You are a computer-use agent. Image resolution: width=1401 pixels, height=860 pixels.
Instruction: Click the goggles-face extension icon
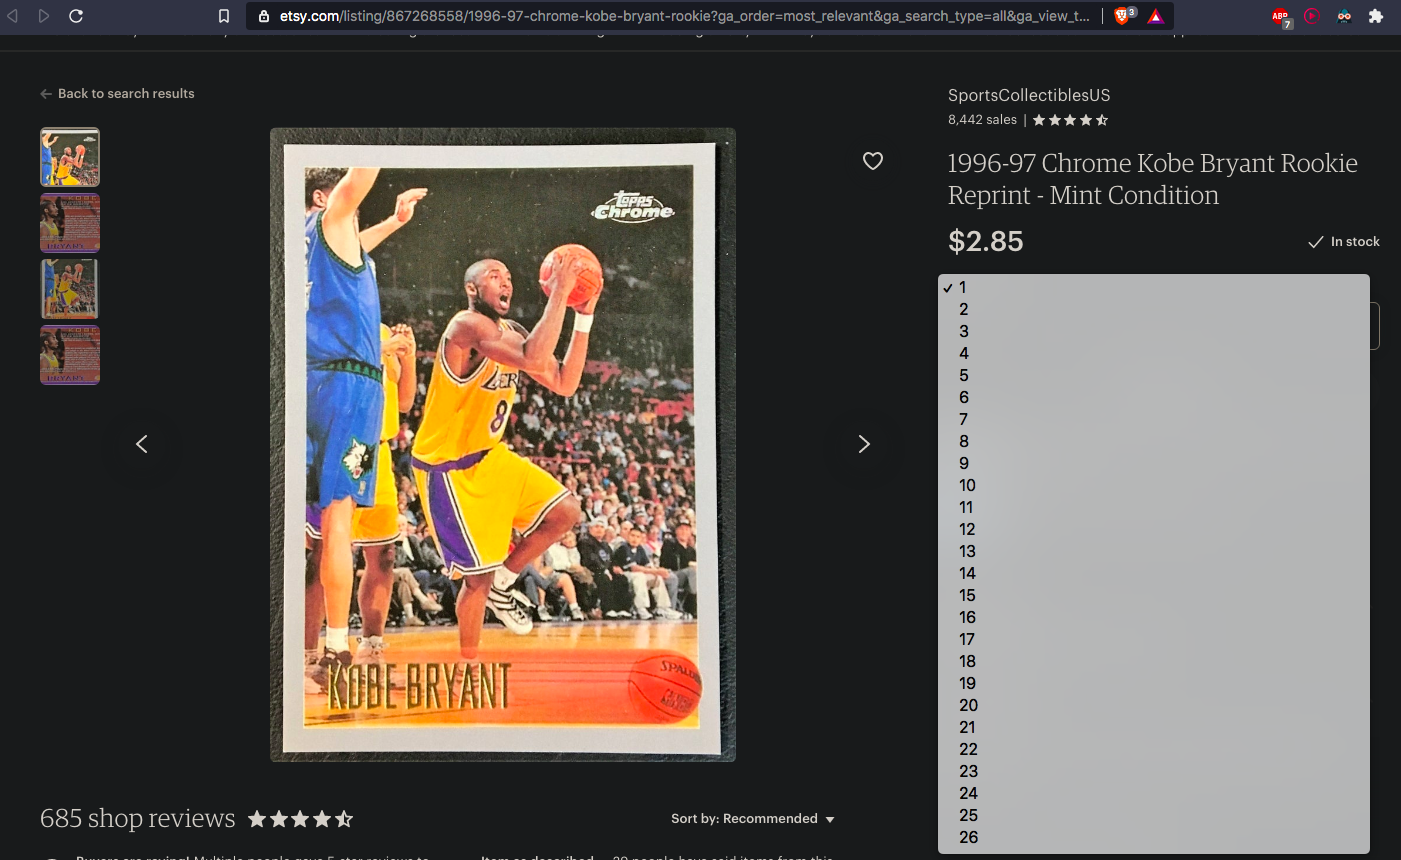click(1344, 16)
